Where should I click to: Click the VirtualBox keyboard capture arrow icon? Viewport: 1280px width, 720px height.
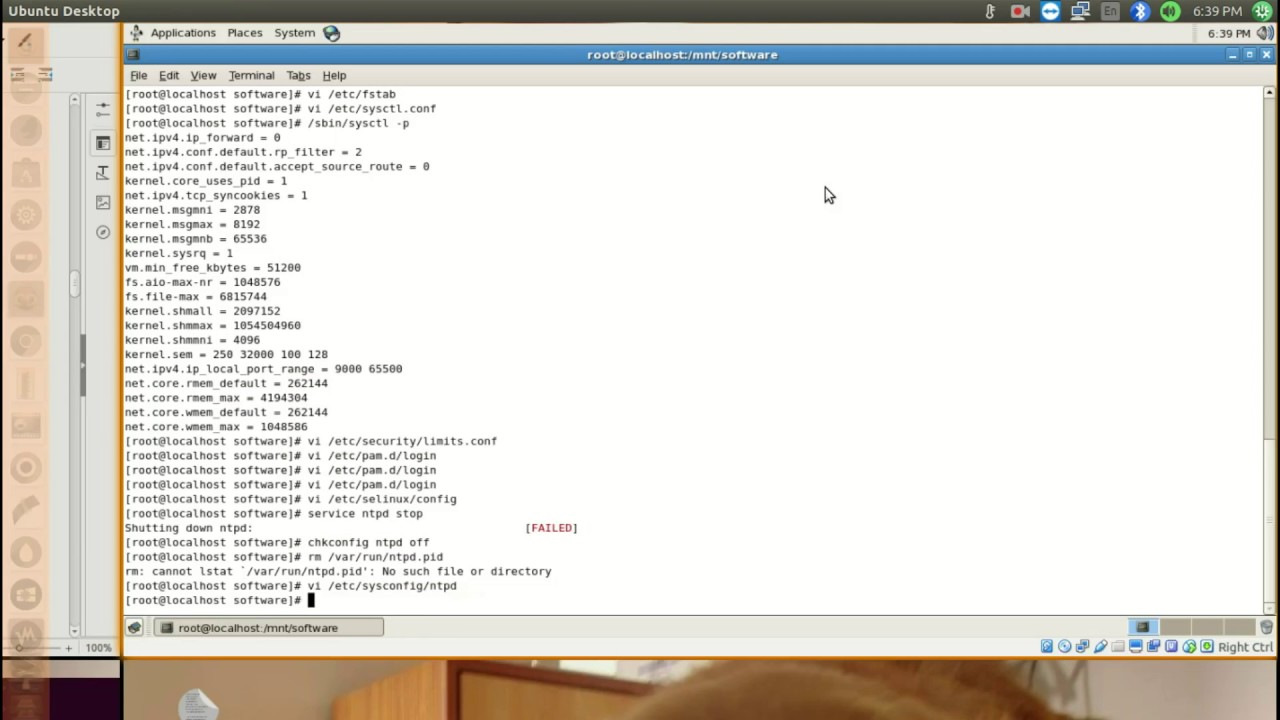click(1207, 647)
